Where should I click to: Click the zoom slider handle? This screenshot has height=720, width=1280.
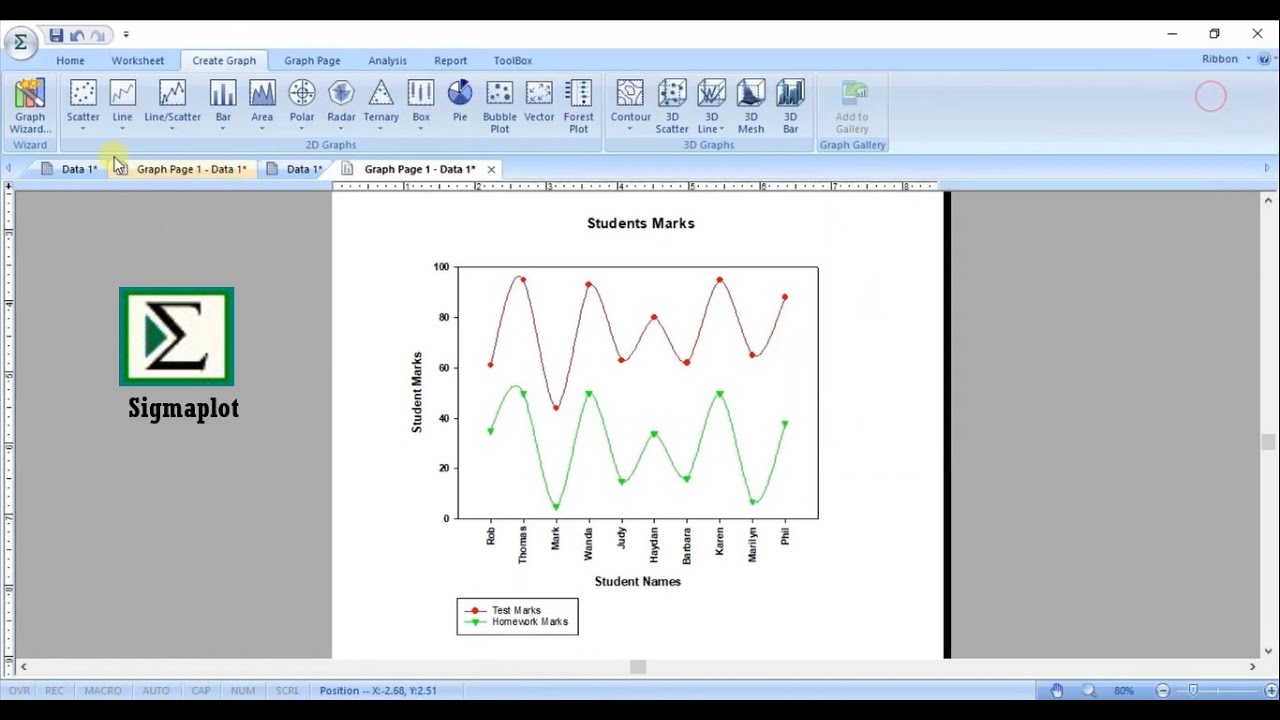(1193, 690)
